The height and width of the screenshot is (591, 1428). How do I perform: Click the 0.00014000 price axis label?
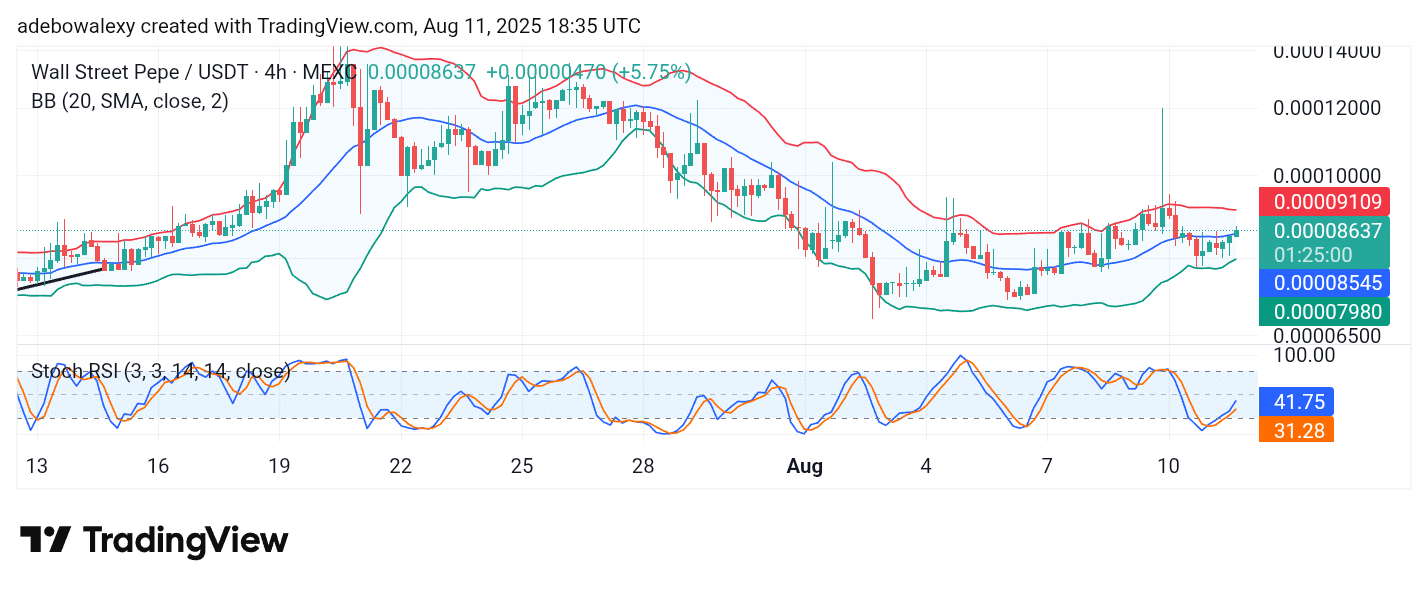pyautogui.click(x=1327, y=51)
